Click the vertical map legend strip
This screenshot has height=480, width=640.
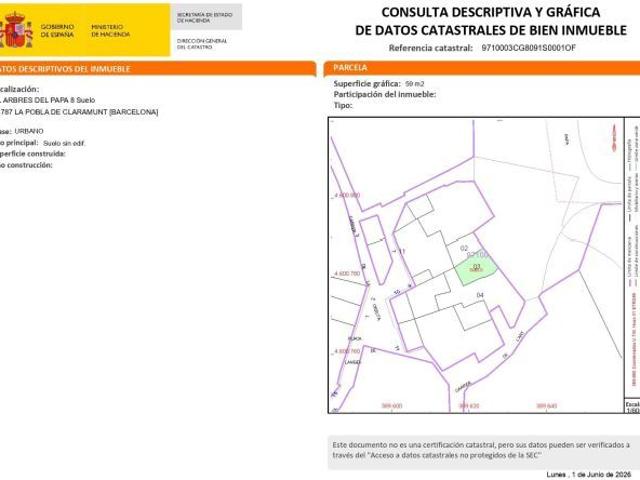(632, 257)
